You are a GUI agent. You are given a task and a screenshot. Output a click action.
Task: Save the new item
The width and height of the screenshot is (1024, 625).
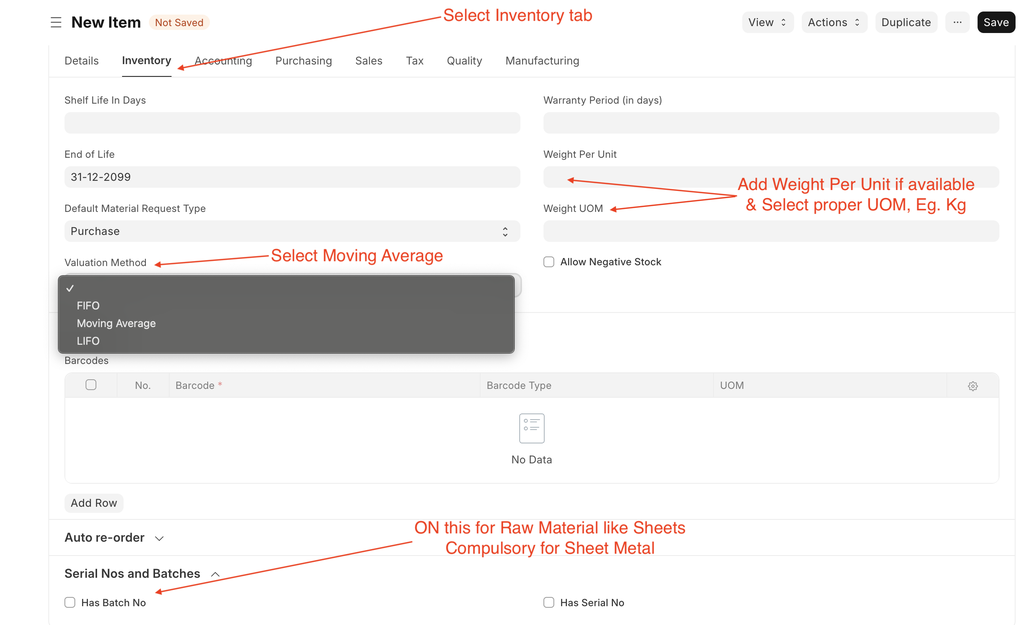[x=996, y=22]
